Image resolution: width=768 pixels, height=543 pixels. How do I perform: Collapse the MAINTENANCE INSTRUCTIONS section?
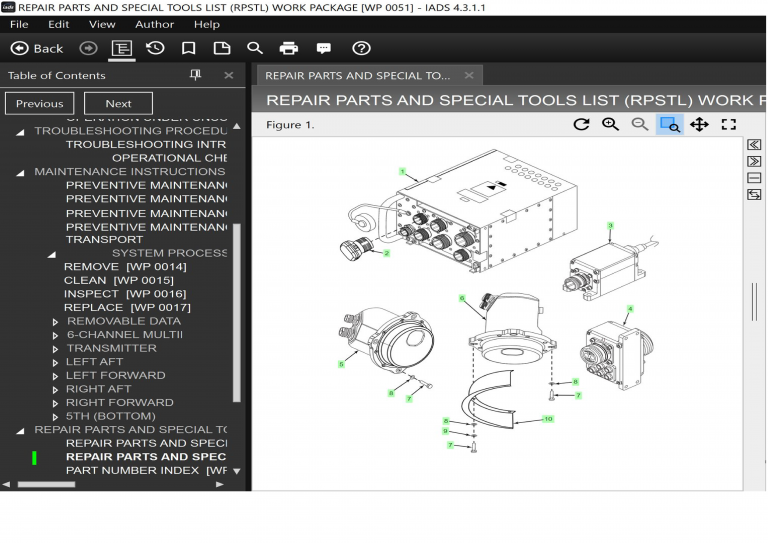[x=22, y=172]
